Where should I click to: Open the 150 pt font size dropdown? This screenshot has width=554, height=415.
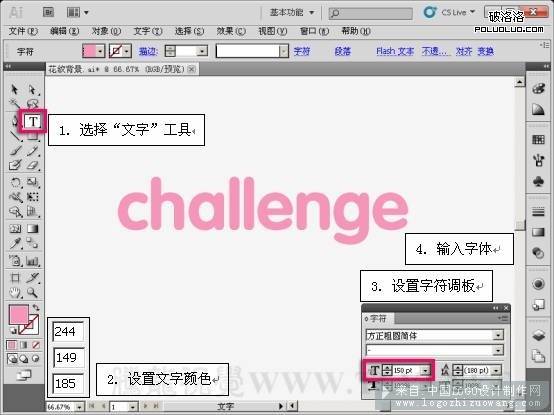click(425, 370)
